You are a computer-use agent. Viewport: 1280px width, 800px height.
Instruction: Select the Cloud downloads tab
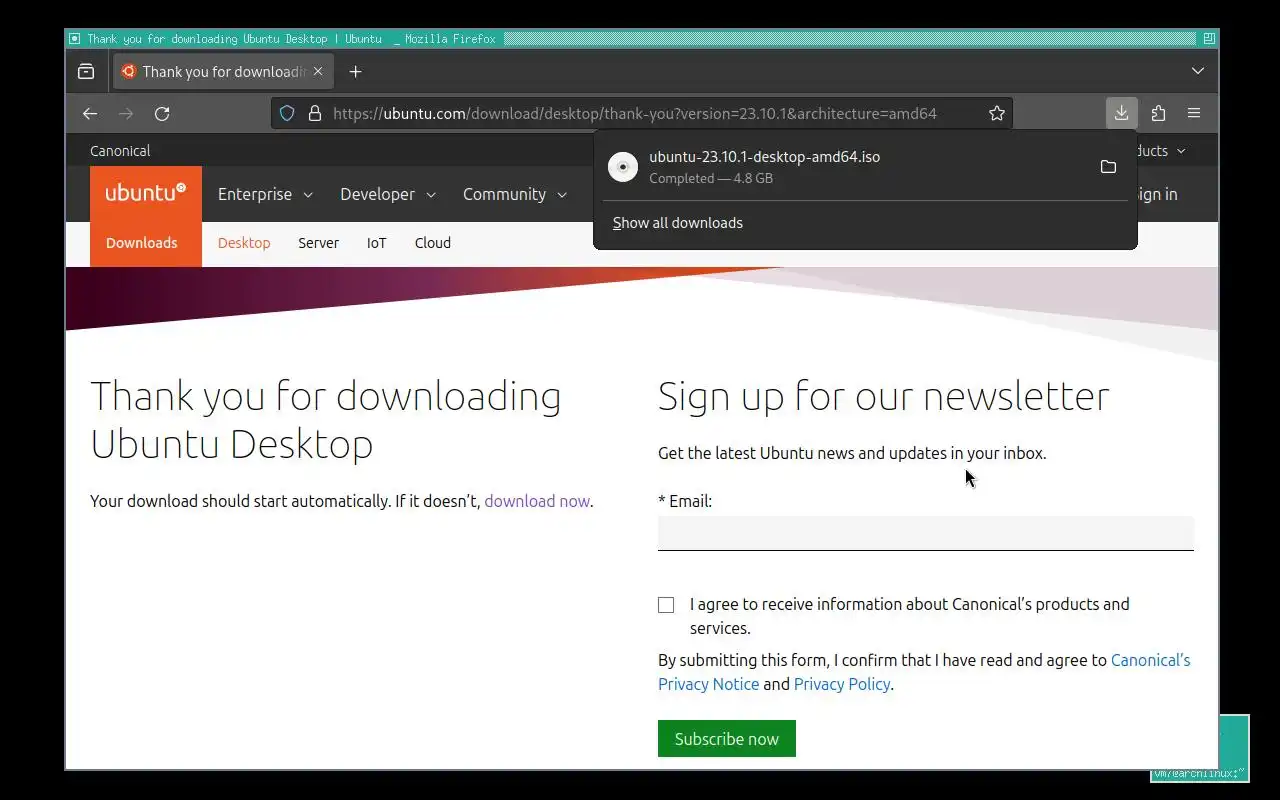(433, 243)
